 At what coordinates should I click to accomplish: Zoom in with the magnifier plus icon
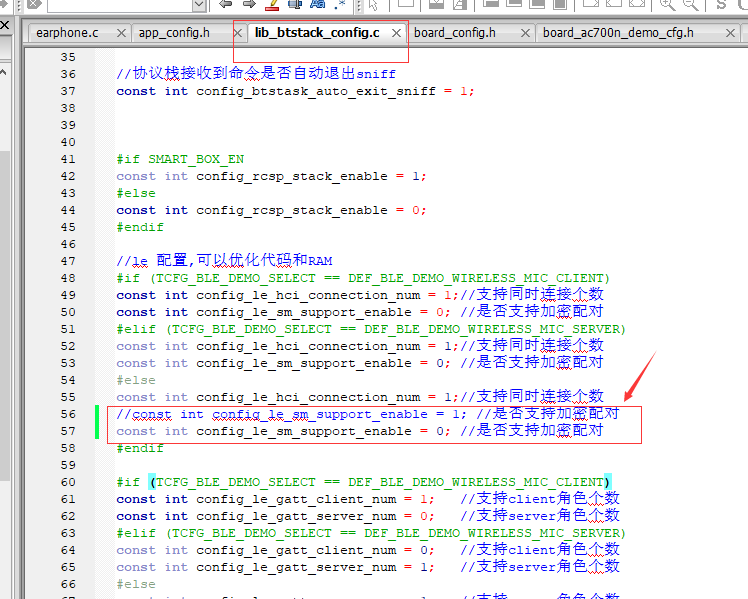[667, 5]
